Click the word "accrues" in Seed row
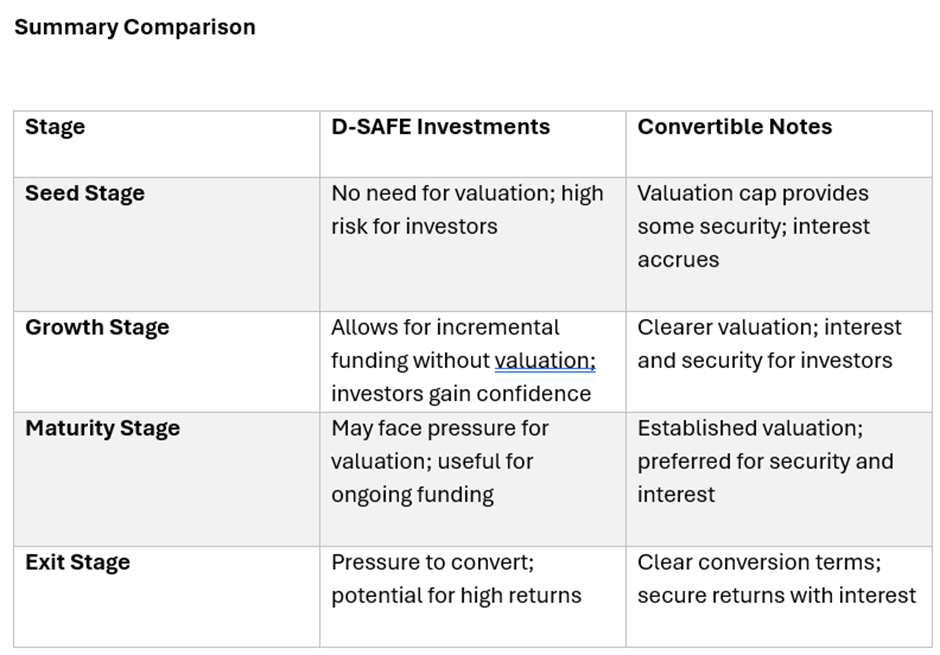Screen dimensions: 940x655 pos(678,259)
